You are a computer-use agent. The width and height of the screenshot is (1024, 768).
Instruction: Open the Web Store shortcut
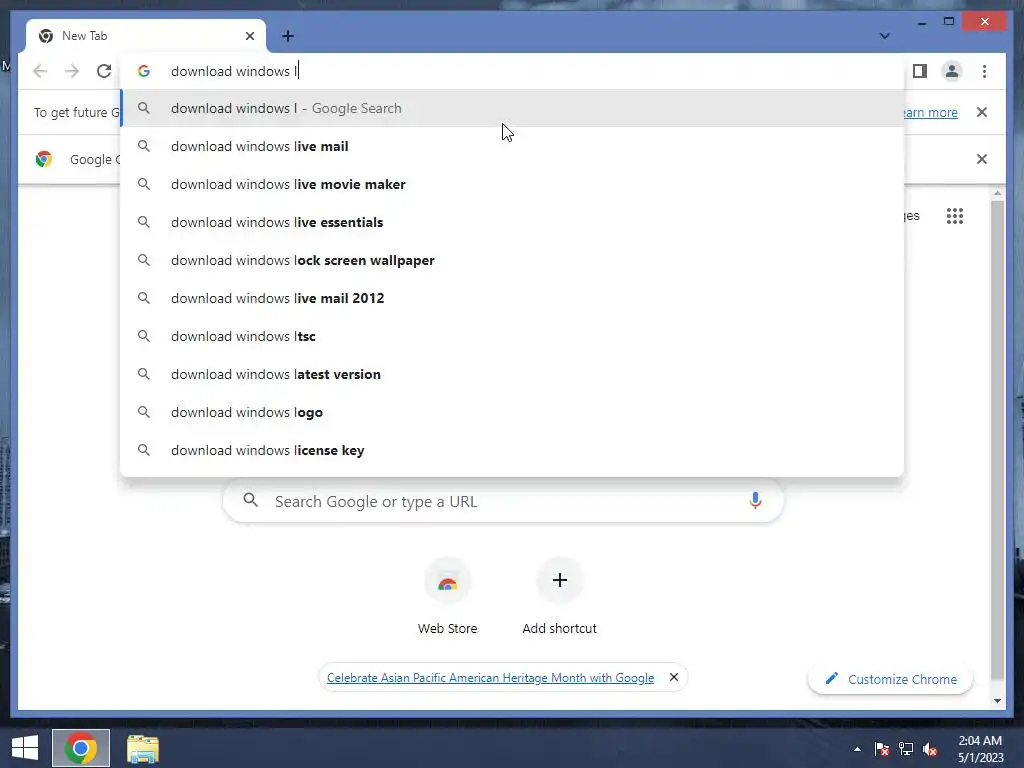(x=447, y=596)
